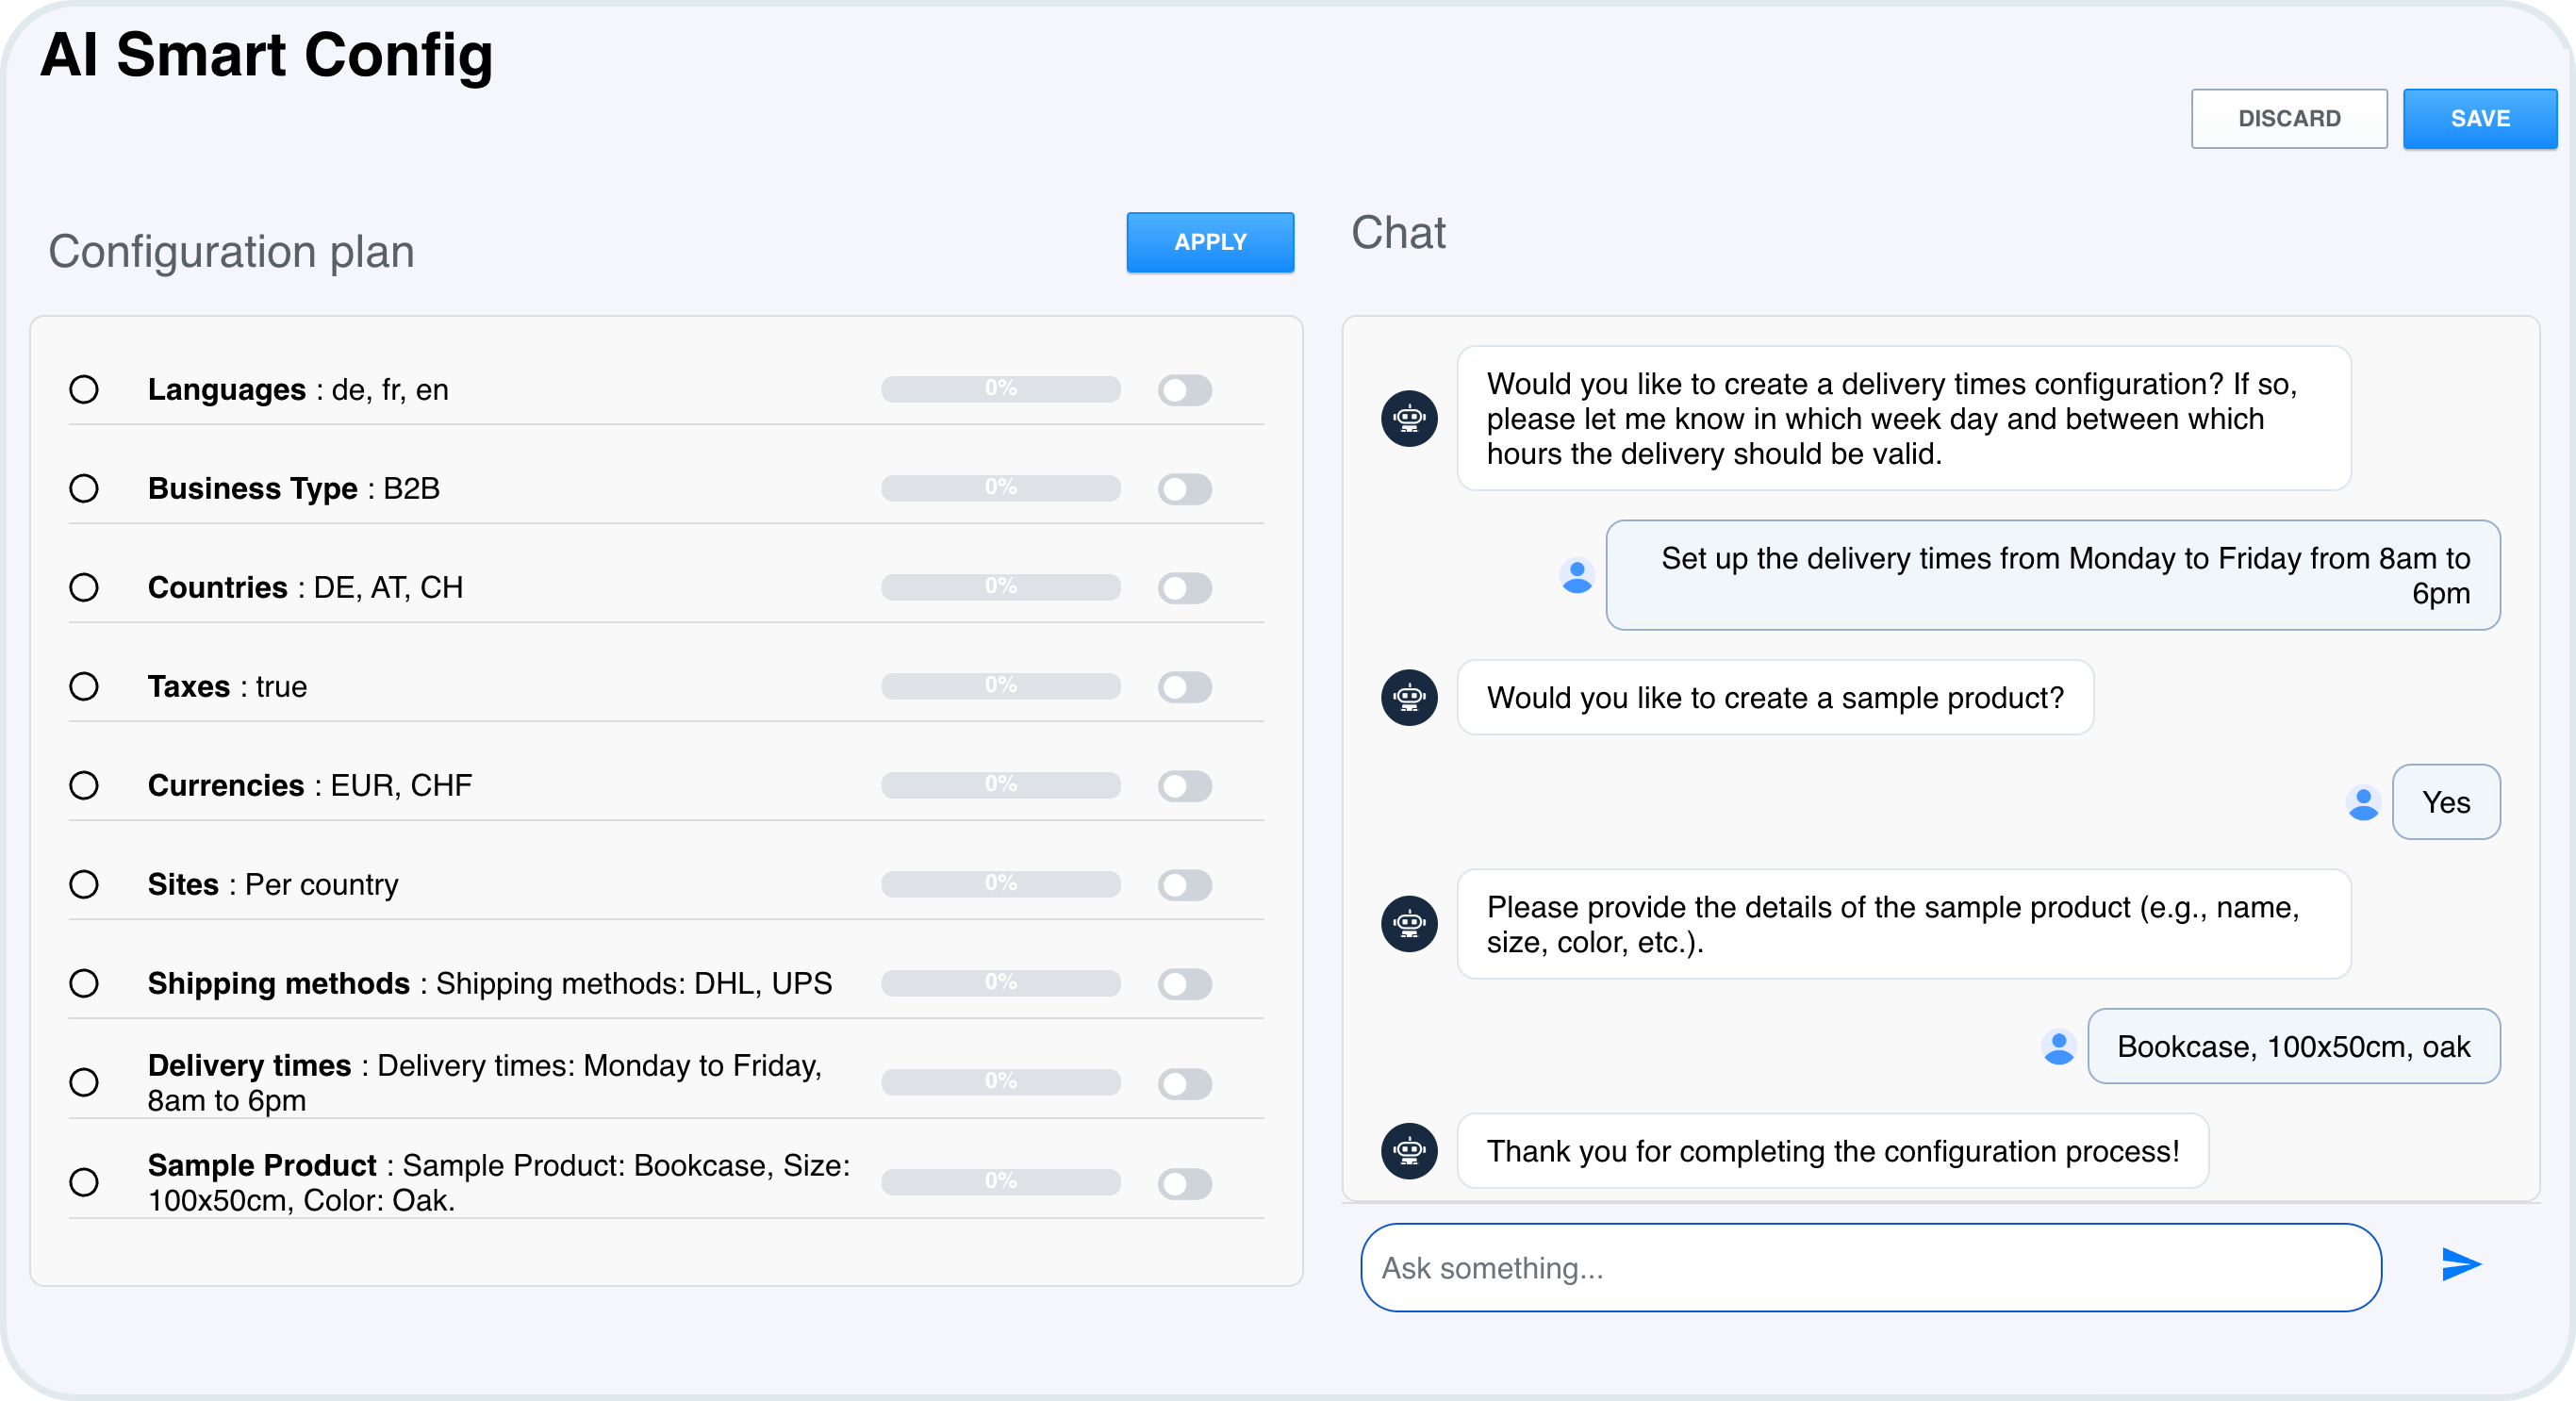
Task: Enable the toggle next to Shipping methods
Action: tap(1185, 984)
